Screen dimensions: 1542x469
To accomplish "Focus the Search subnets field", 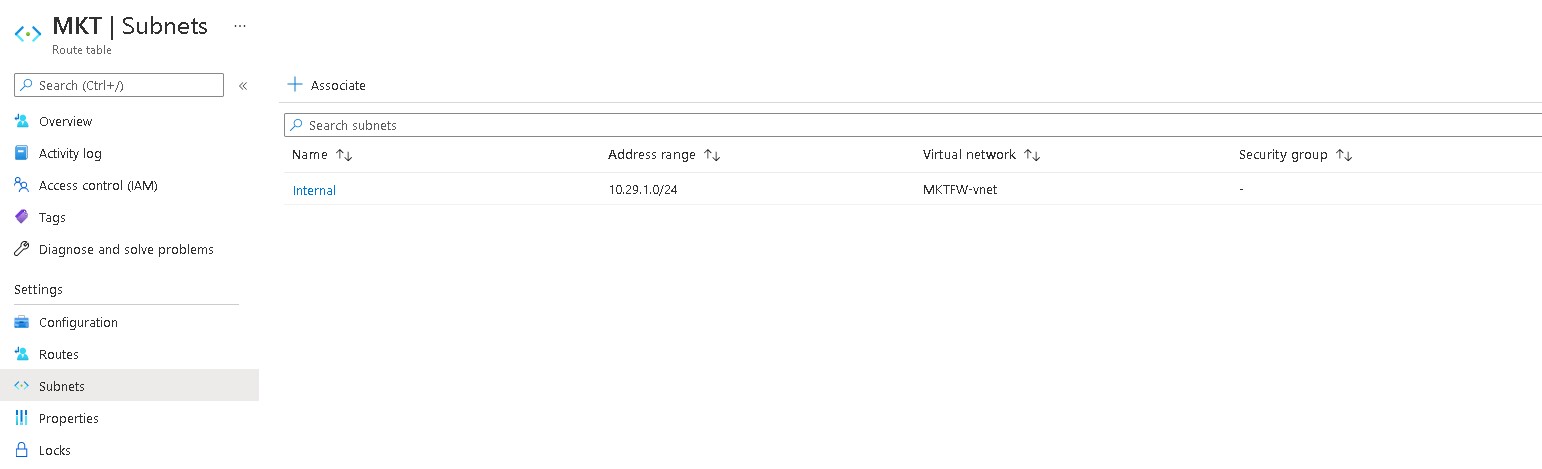I will tap(913, 125).
